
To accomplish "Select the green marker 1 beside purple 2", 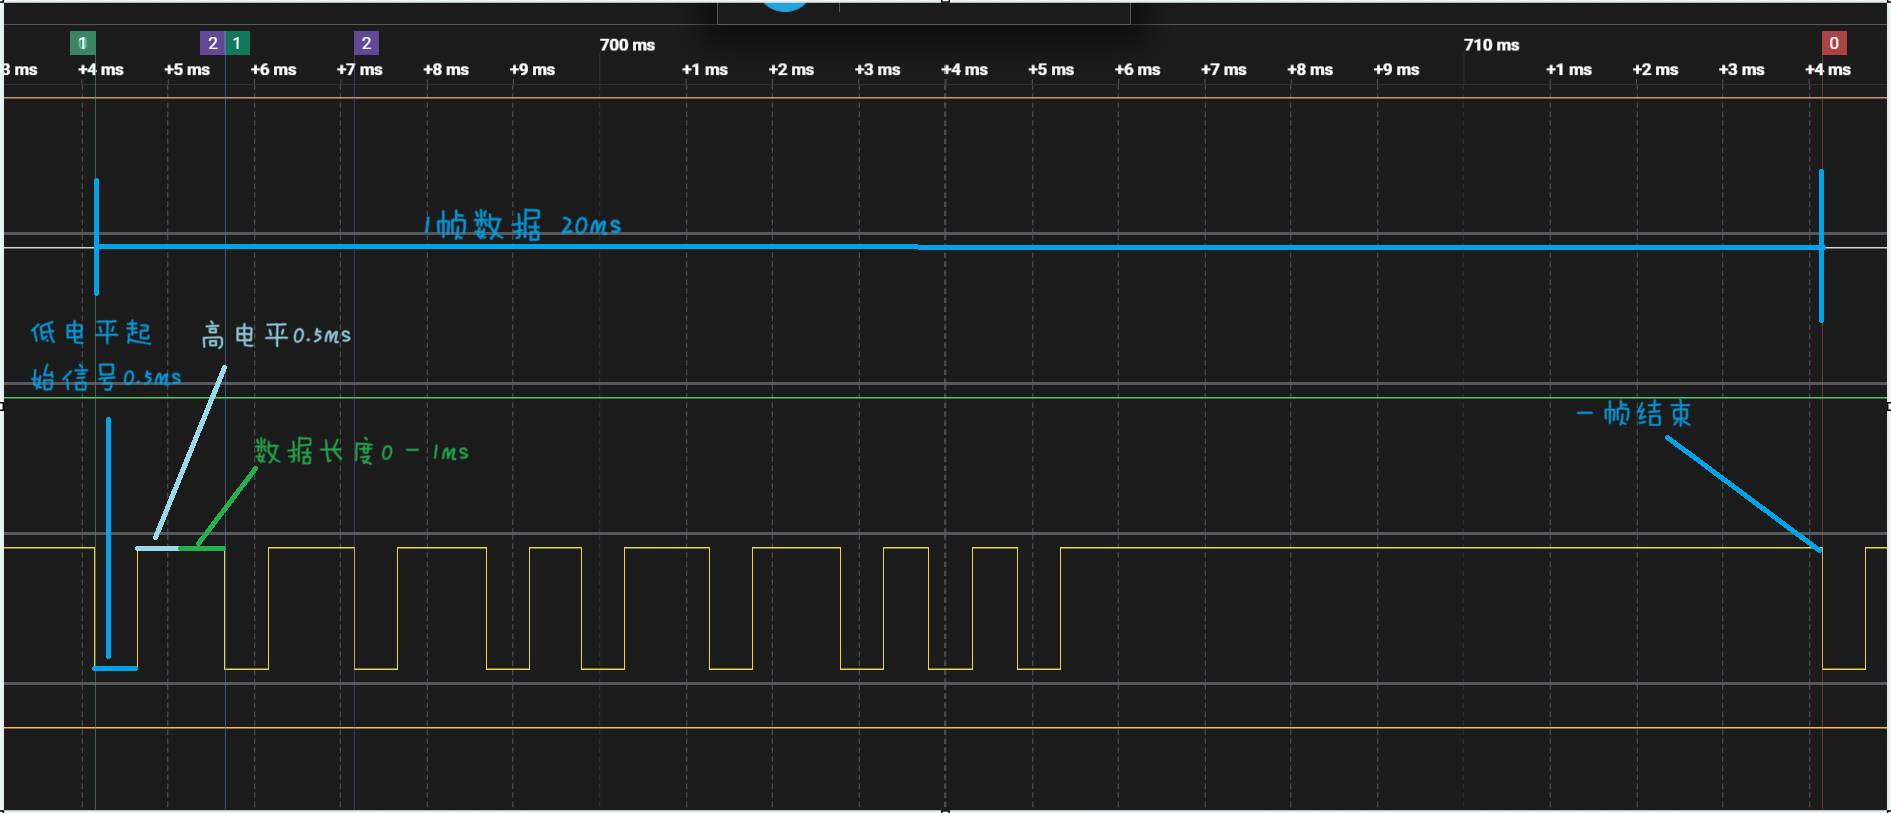I will click(237, 43).
